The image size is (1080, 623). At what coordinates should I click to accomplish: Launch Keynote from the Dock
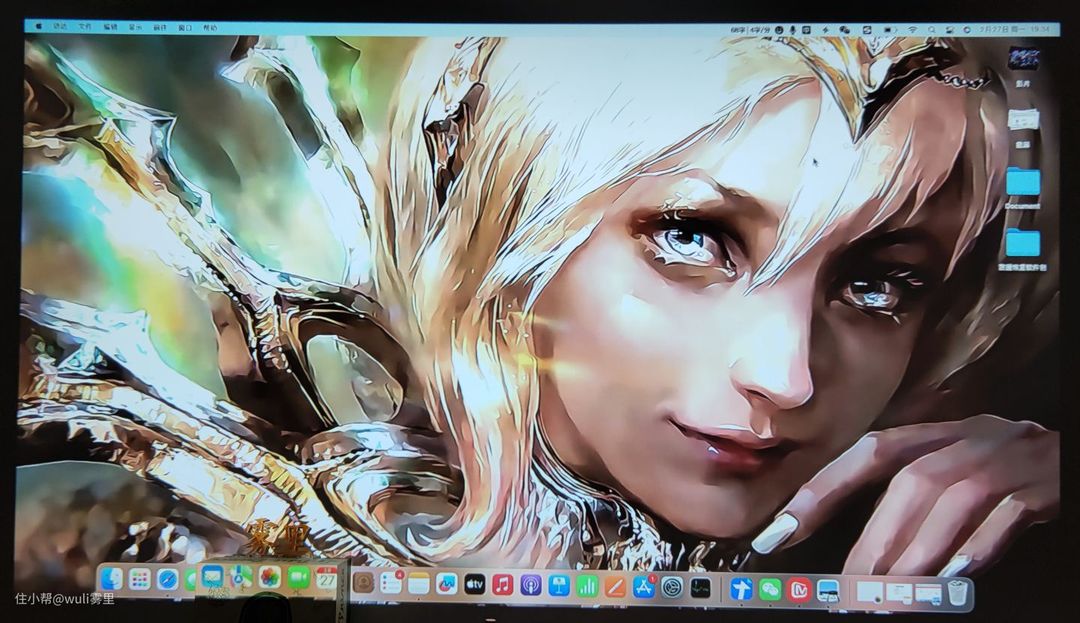click(x=559, y=586)
